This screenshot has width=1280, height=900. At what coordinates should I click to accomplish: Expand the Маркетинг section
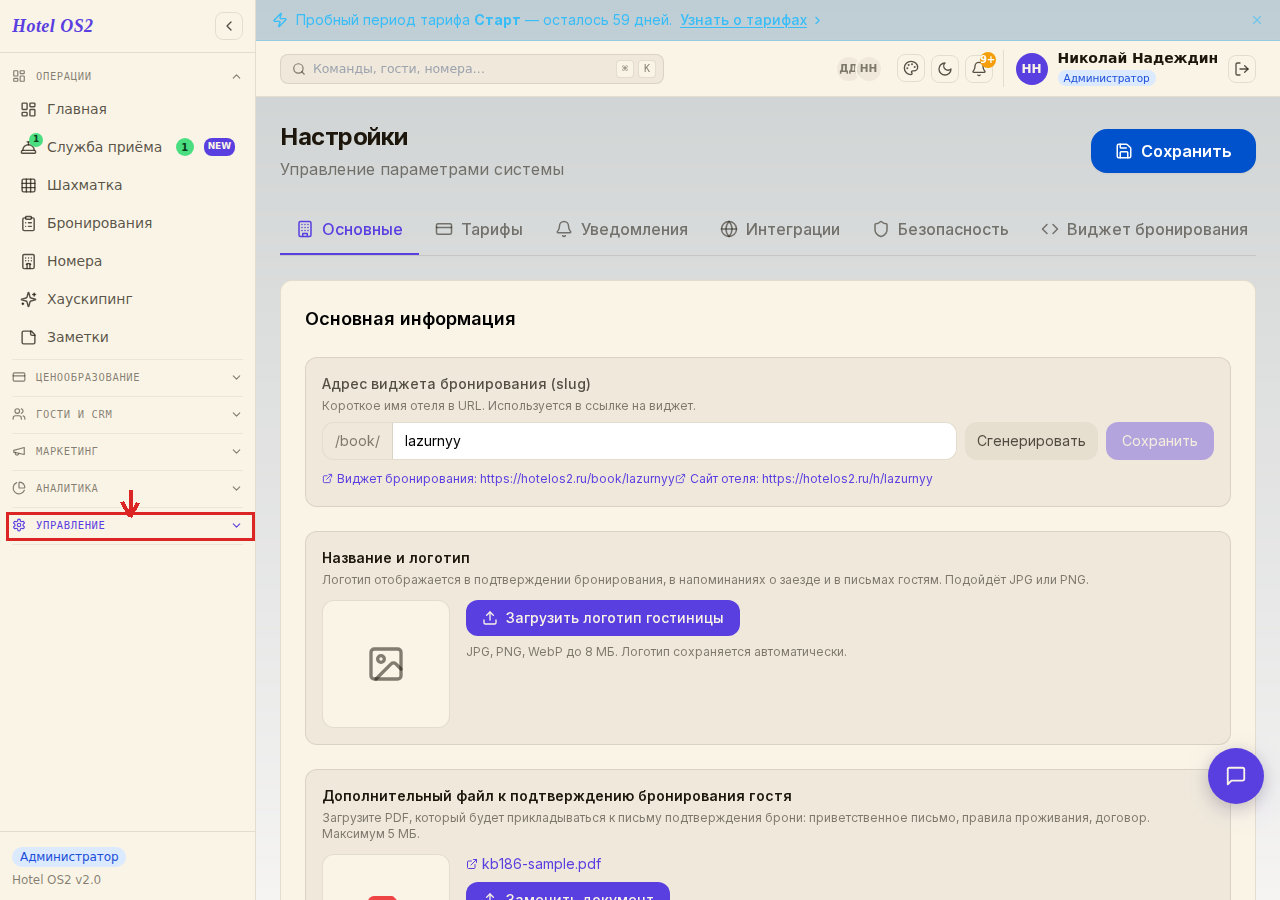(x=128, y=451)
